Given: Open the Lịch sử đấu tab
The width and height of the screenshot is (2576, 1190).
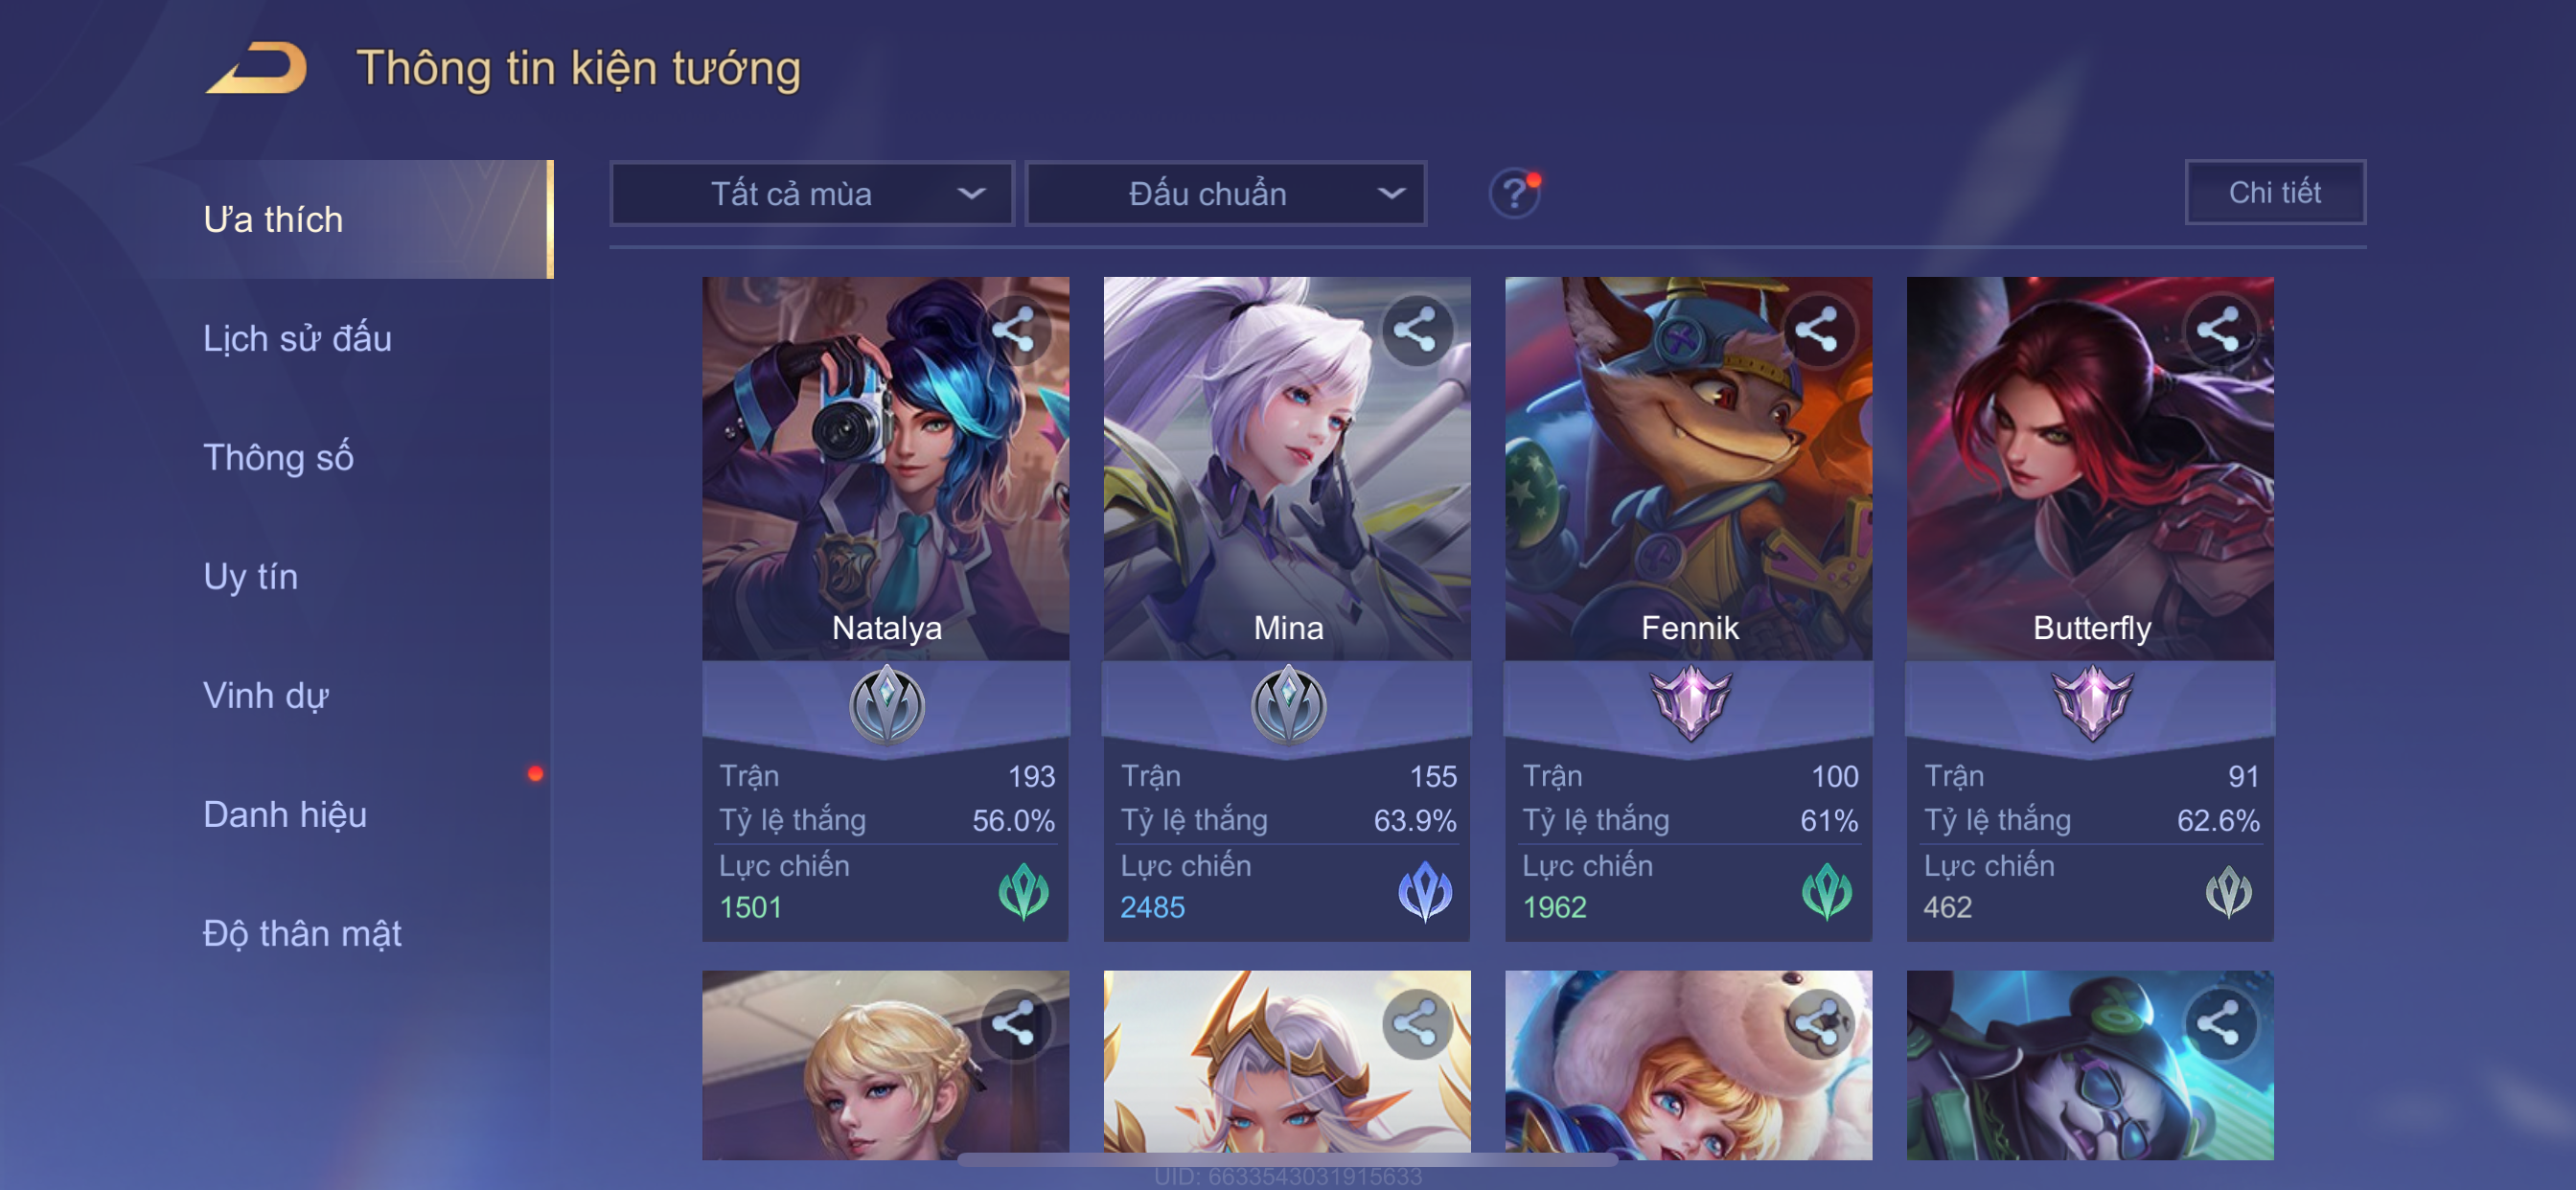Looking at the screenshot, I should pyautogui.click(x=297, y=338).
